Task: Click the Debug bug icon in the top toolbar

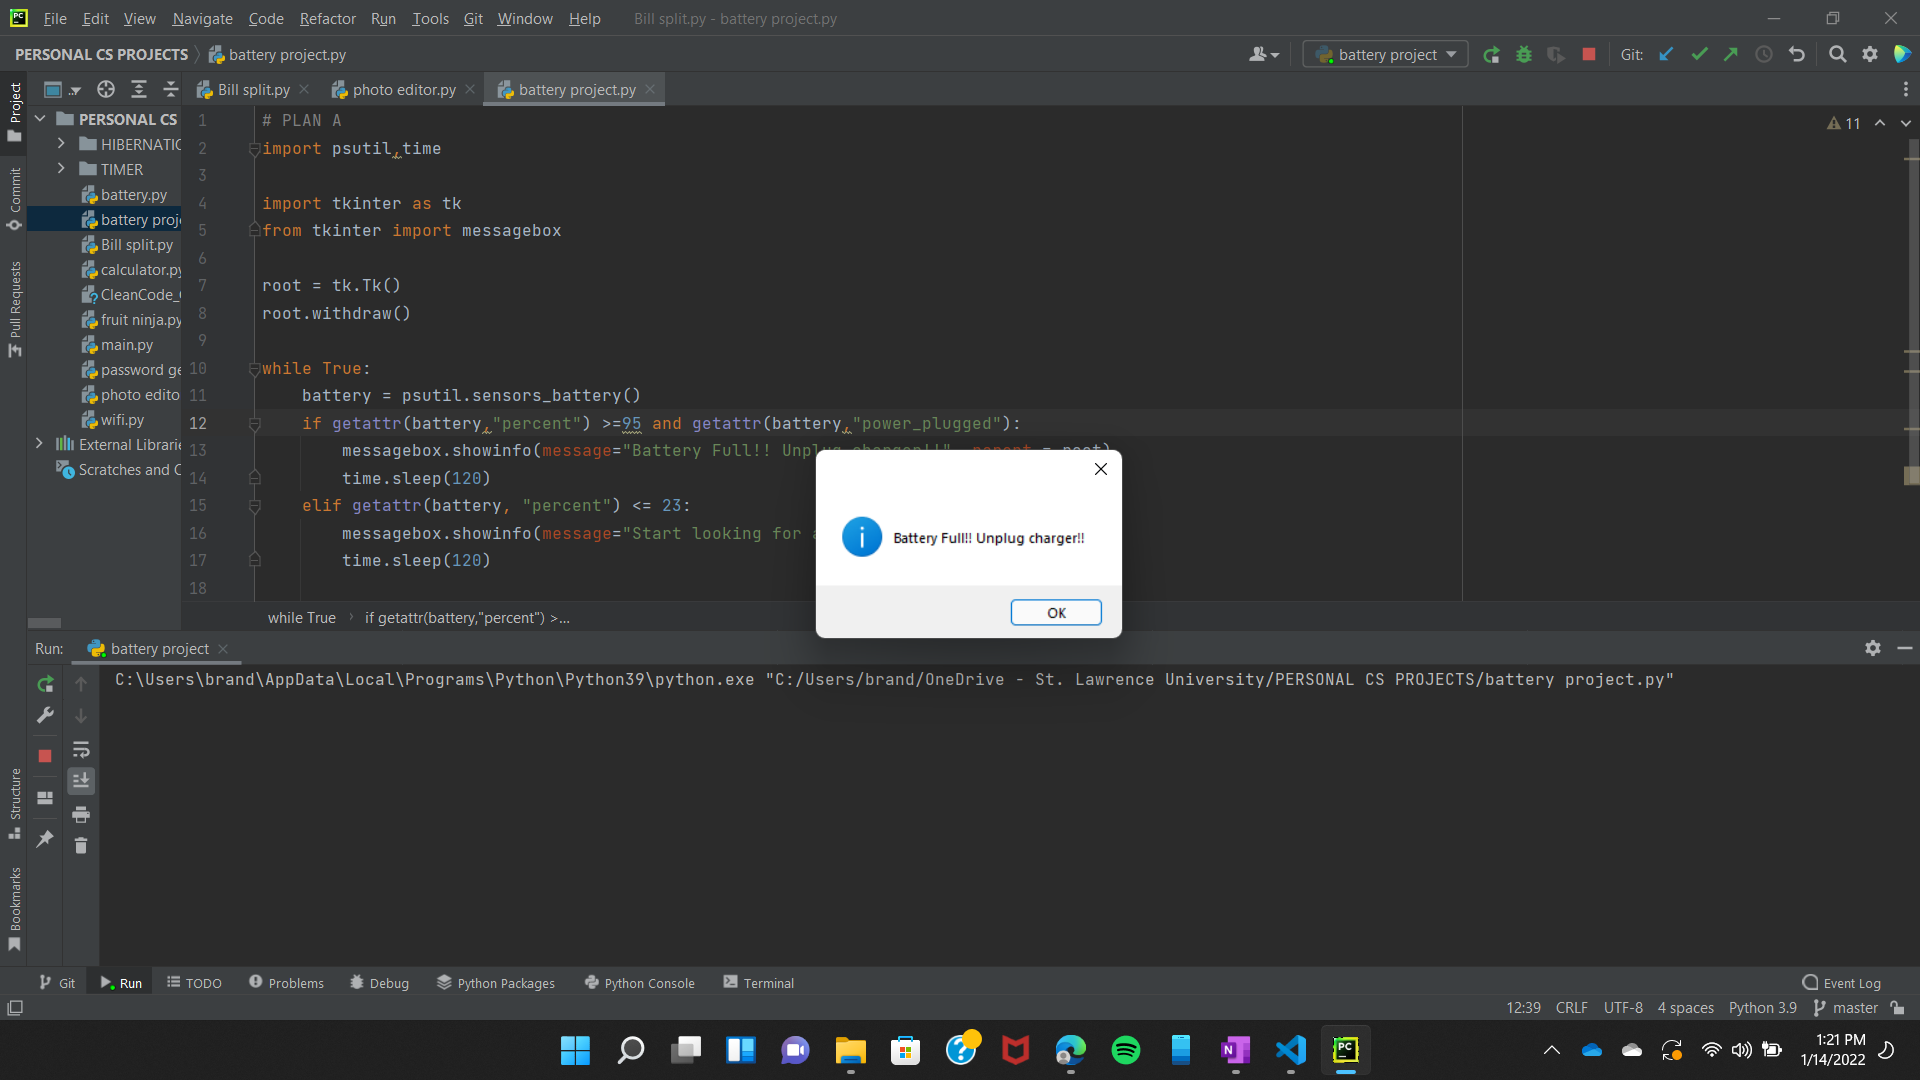Action: (1524, 55)
